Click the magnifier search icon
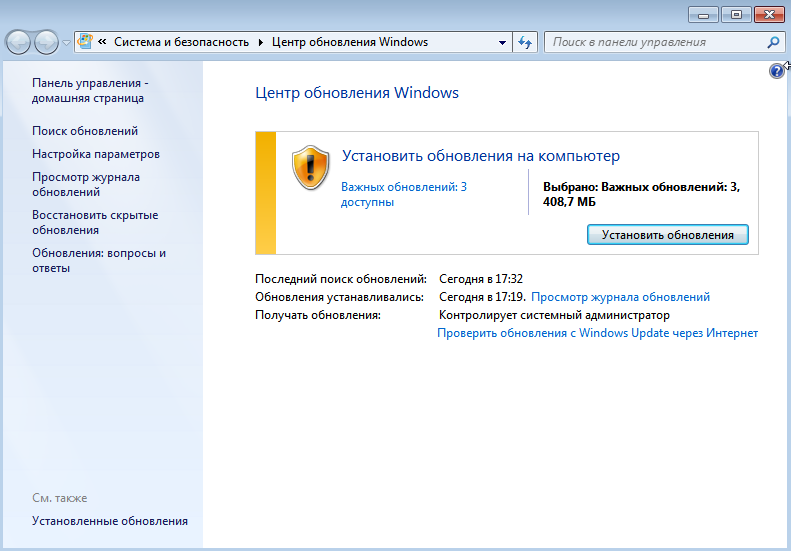Viewport: 791px width, 551px height. [x=773, y=42]
